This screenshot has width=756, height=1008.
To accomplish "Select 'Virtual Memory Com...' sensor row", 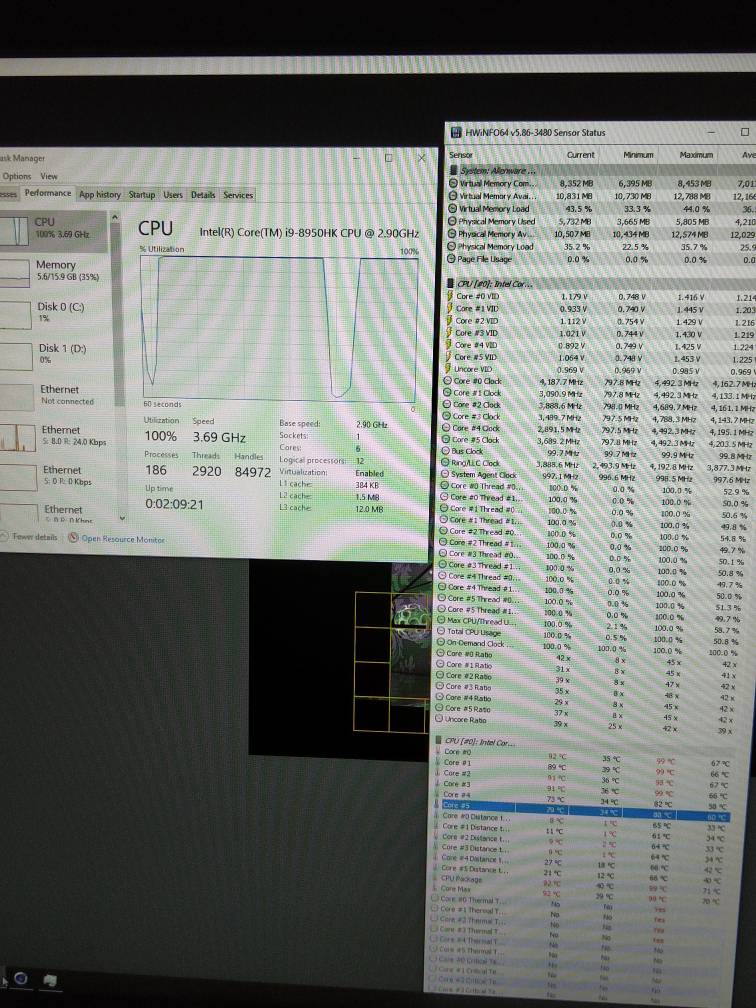I will [x=601, y=183].
